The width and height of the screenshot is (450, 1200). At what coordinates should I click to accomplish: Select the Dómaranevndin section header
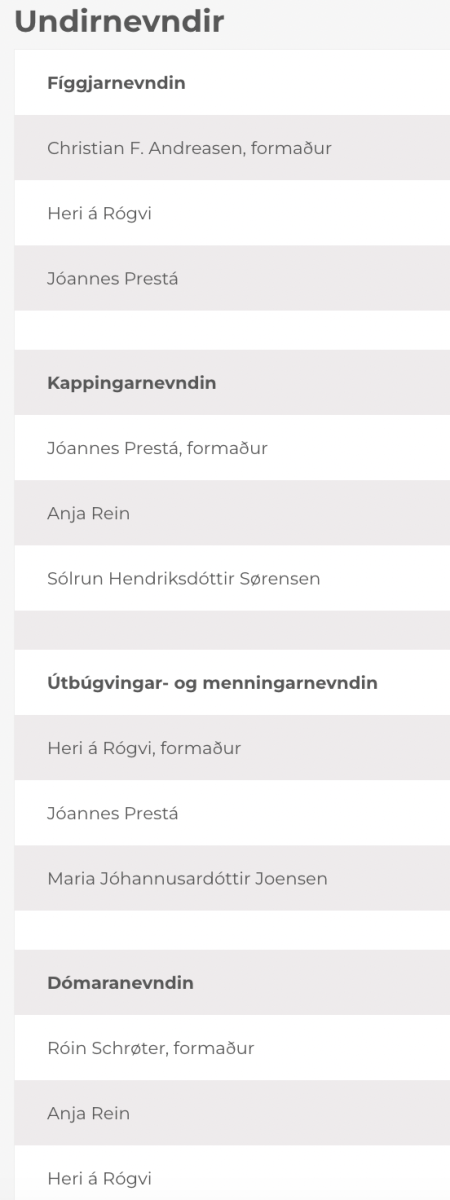232,982
